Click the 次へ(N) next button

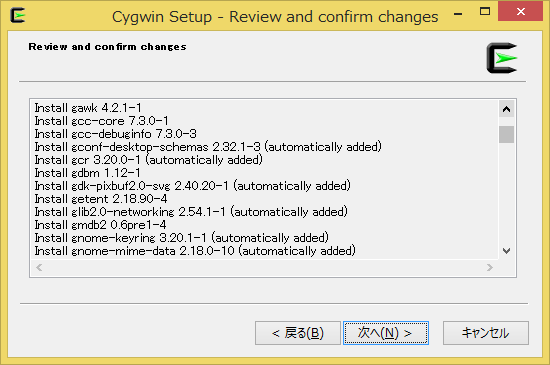pos(386,333)
